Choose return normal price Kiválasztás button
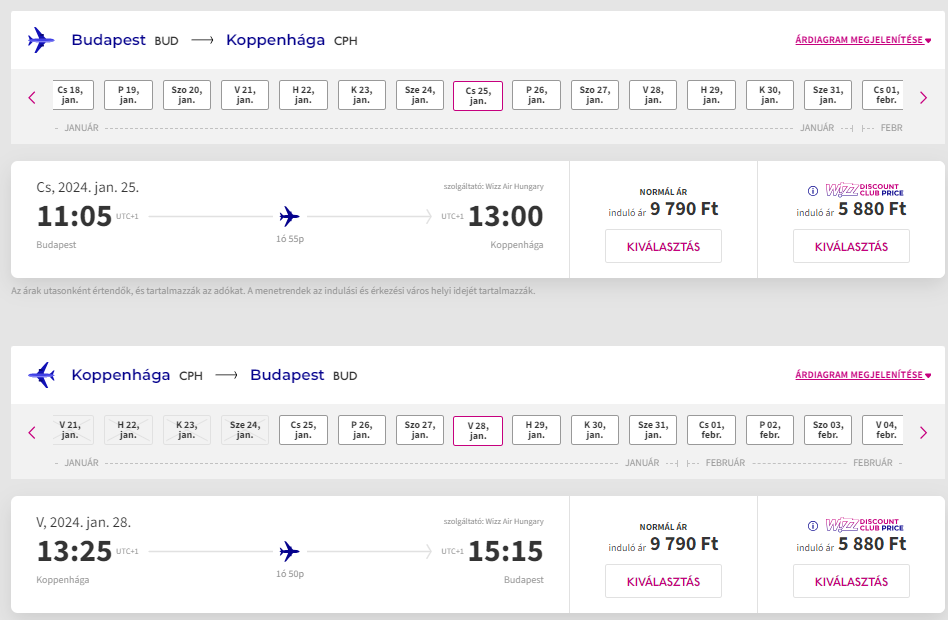Screen dimensions: 948x620 coord(663,581)
